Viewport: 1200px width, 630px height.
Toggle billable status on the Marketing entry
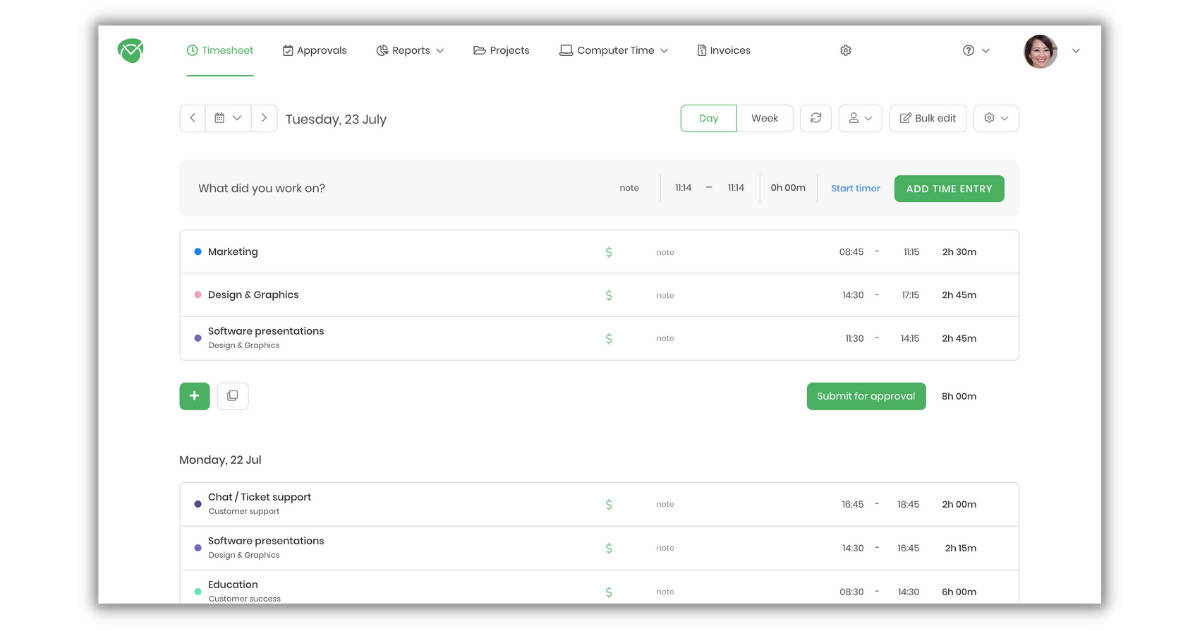click(607, 251)
